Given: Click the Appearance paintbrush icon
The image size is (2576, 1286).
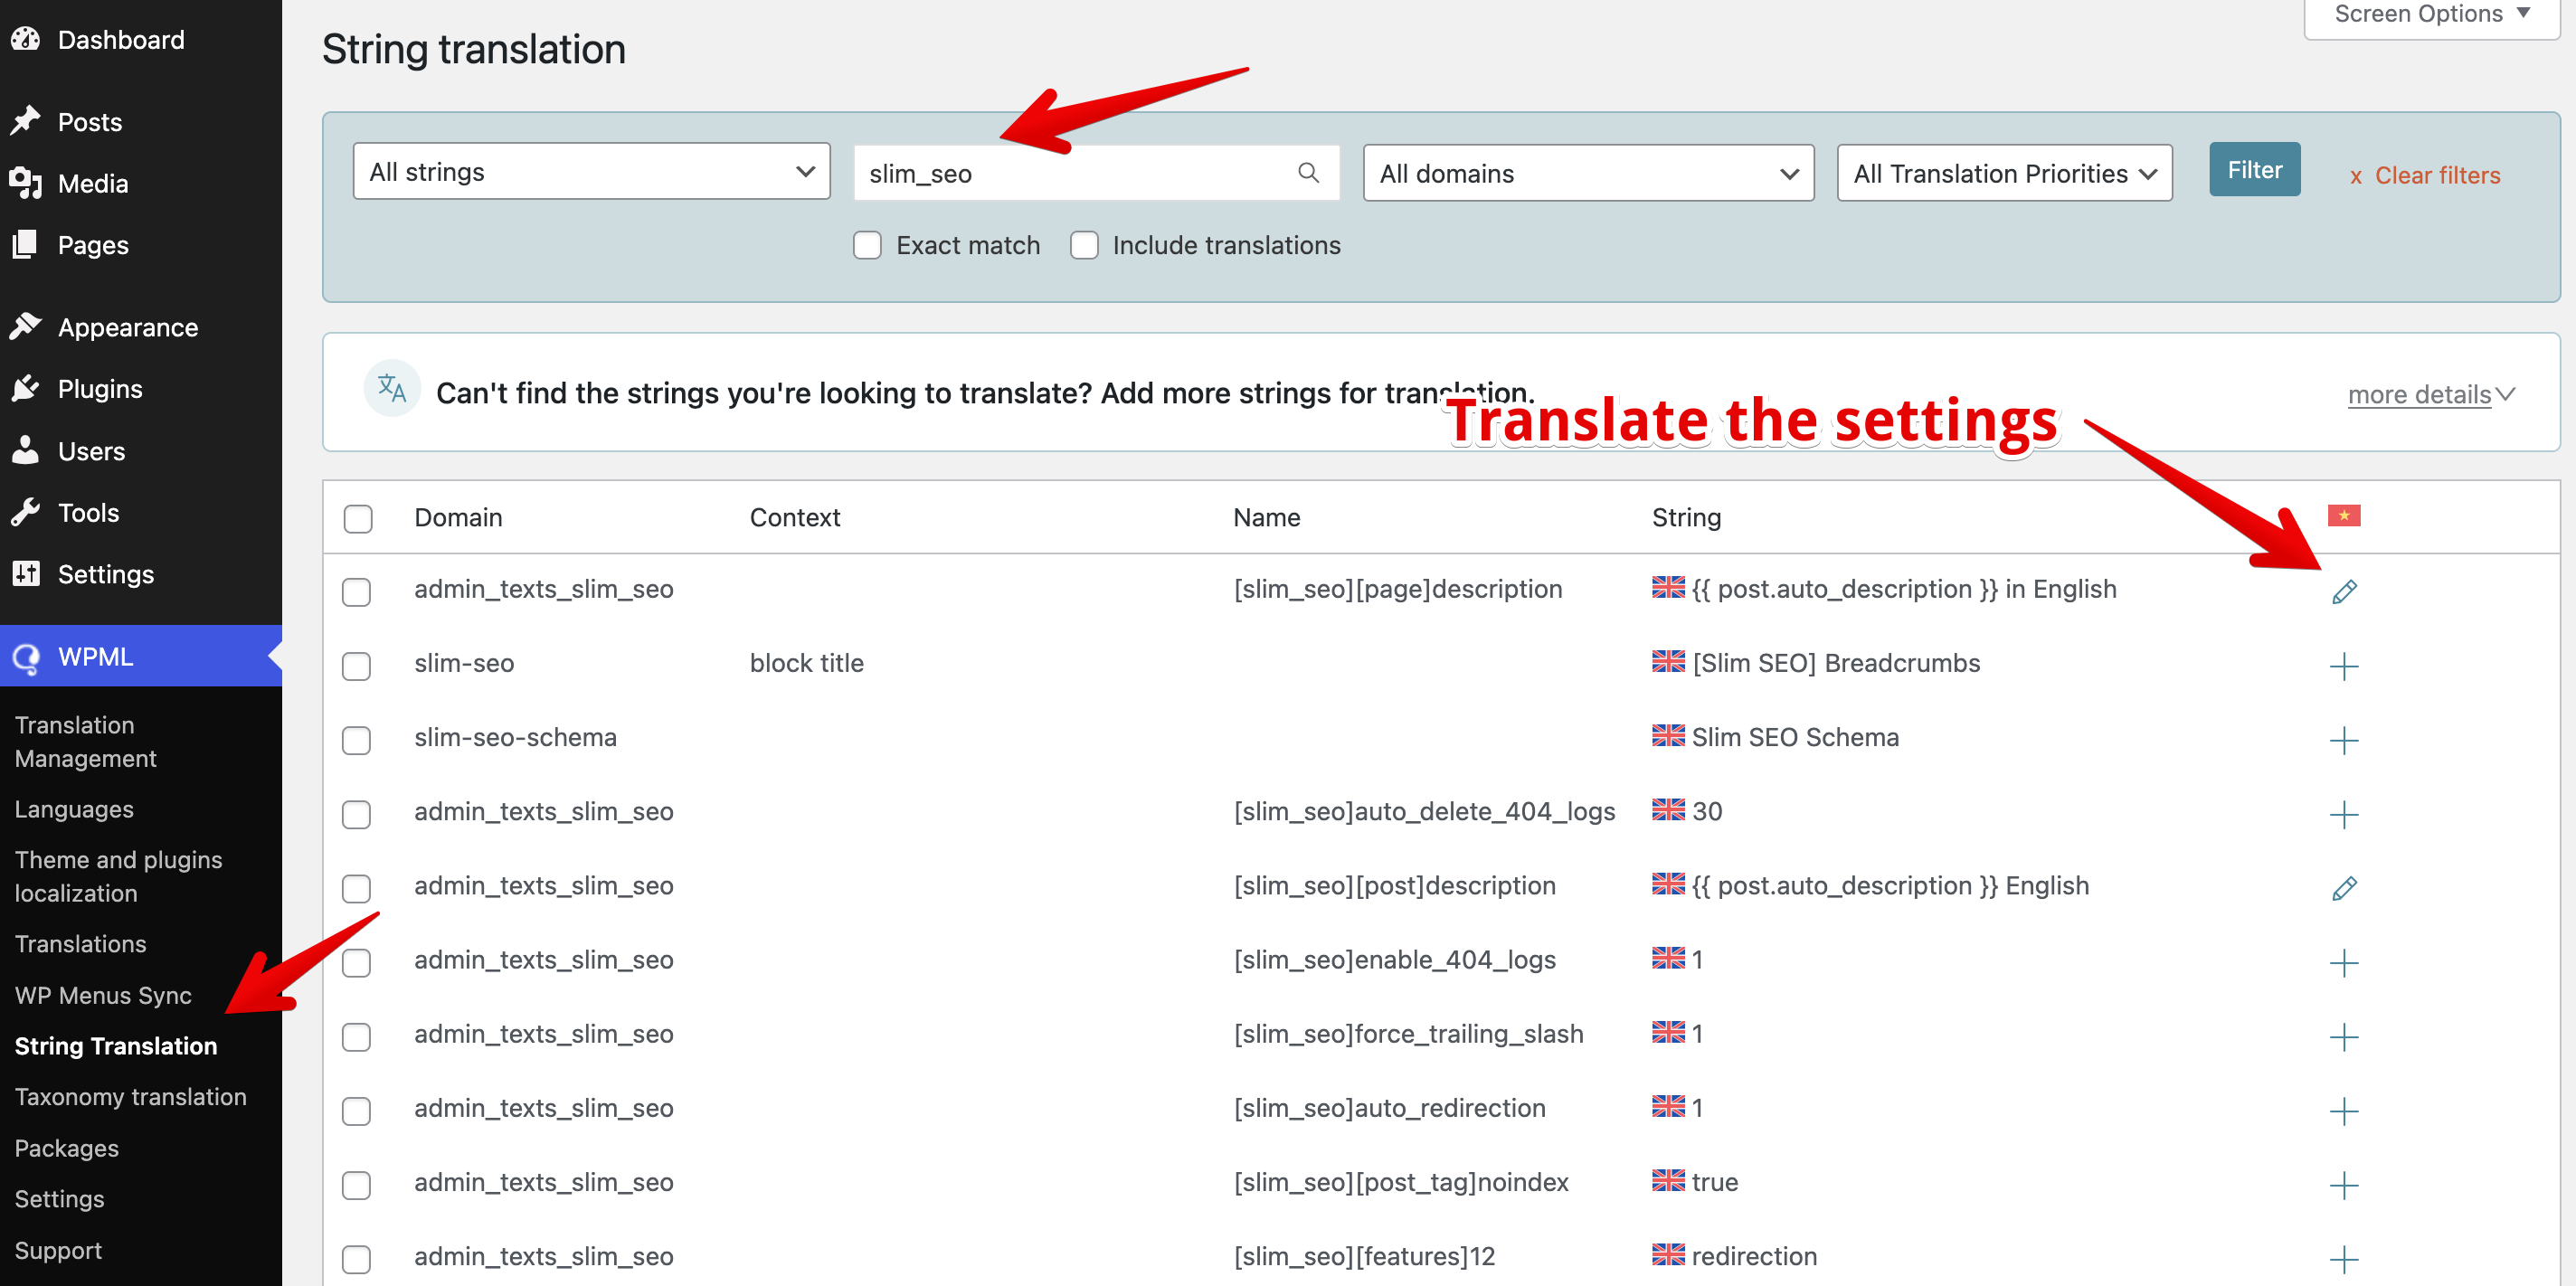Looking at the screenshot, I should pyautogui.click(x=25, y=326).
